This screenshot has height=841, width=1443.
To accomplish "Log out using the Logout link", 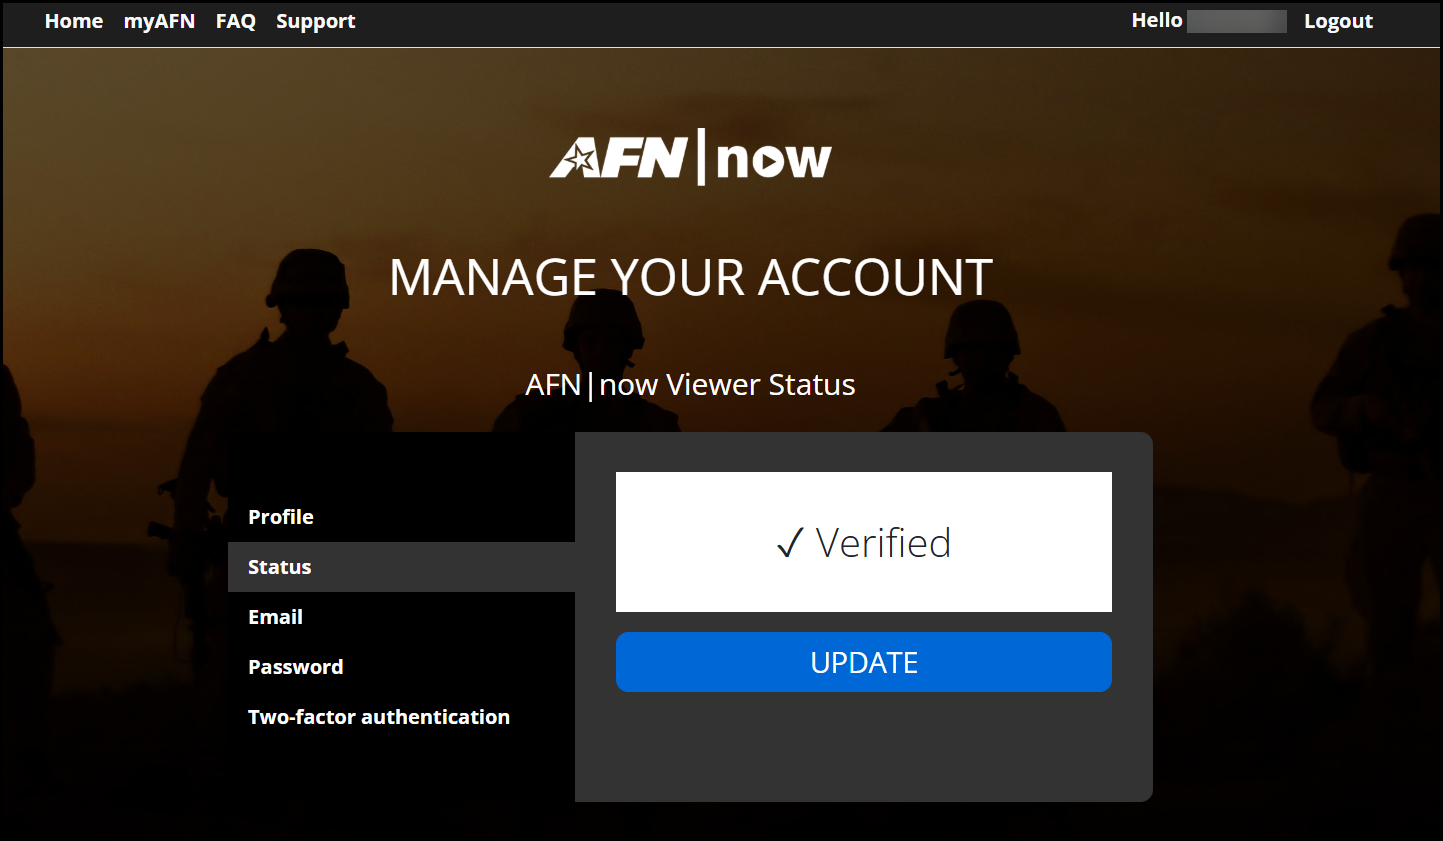I will (1338, 21).
